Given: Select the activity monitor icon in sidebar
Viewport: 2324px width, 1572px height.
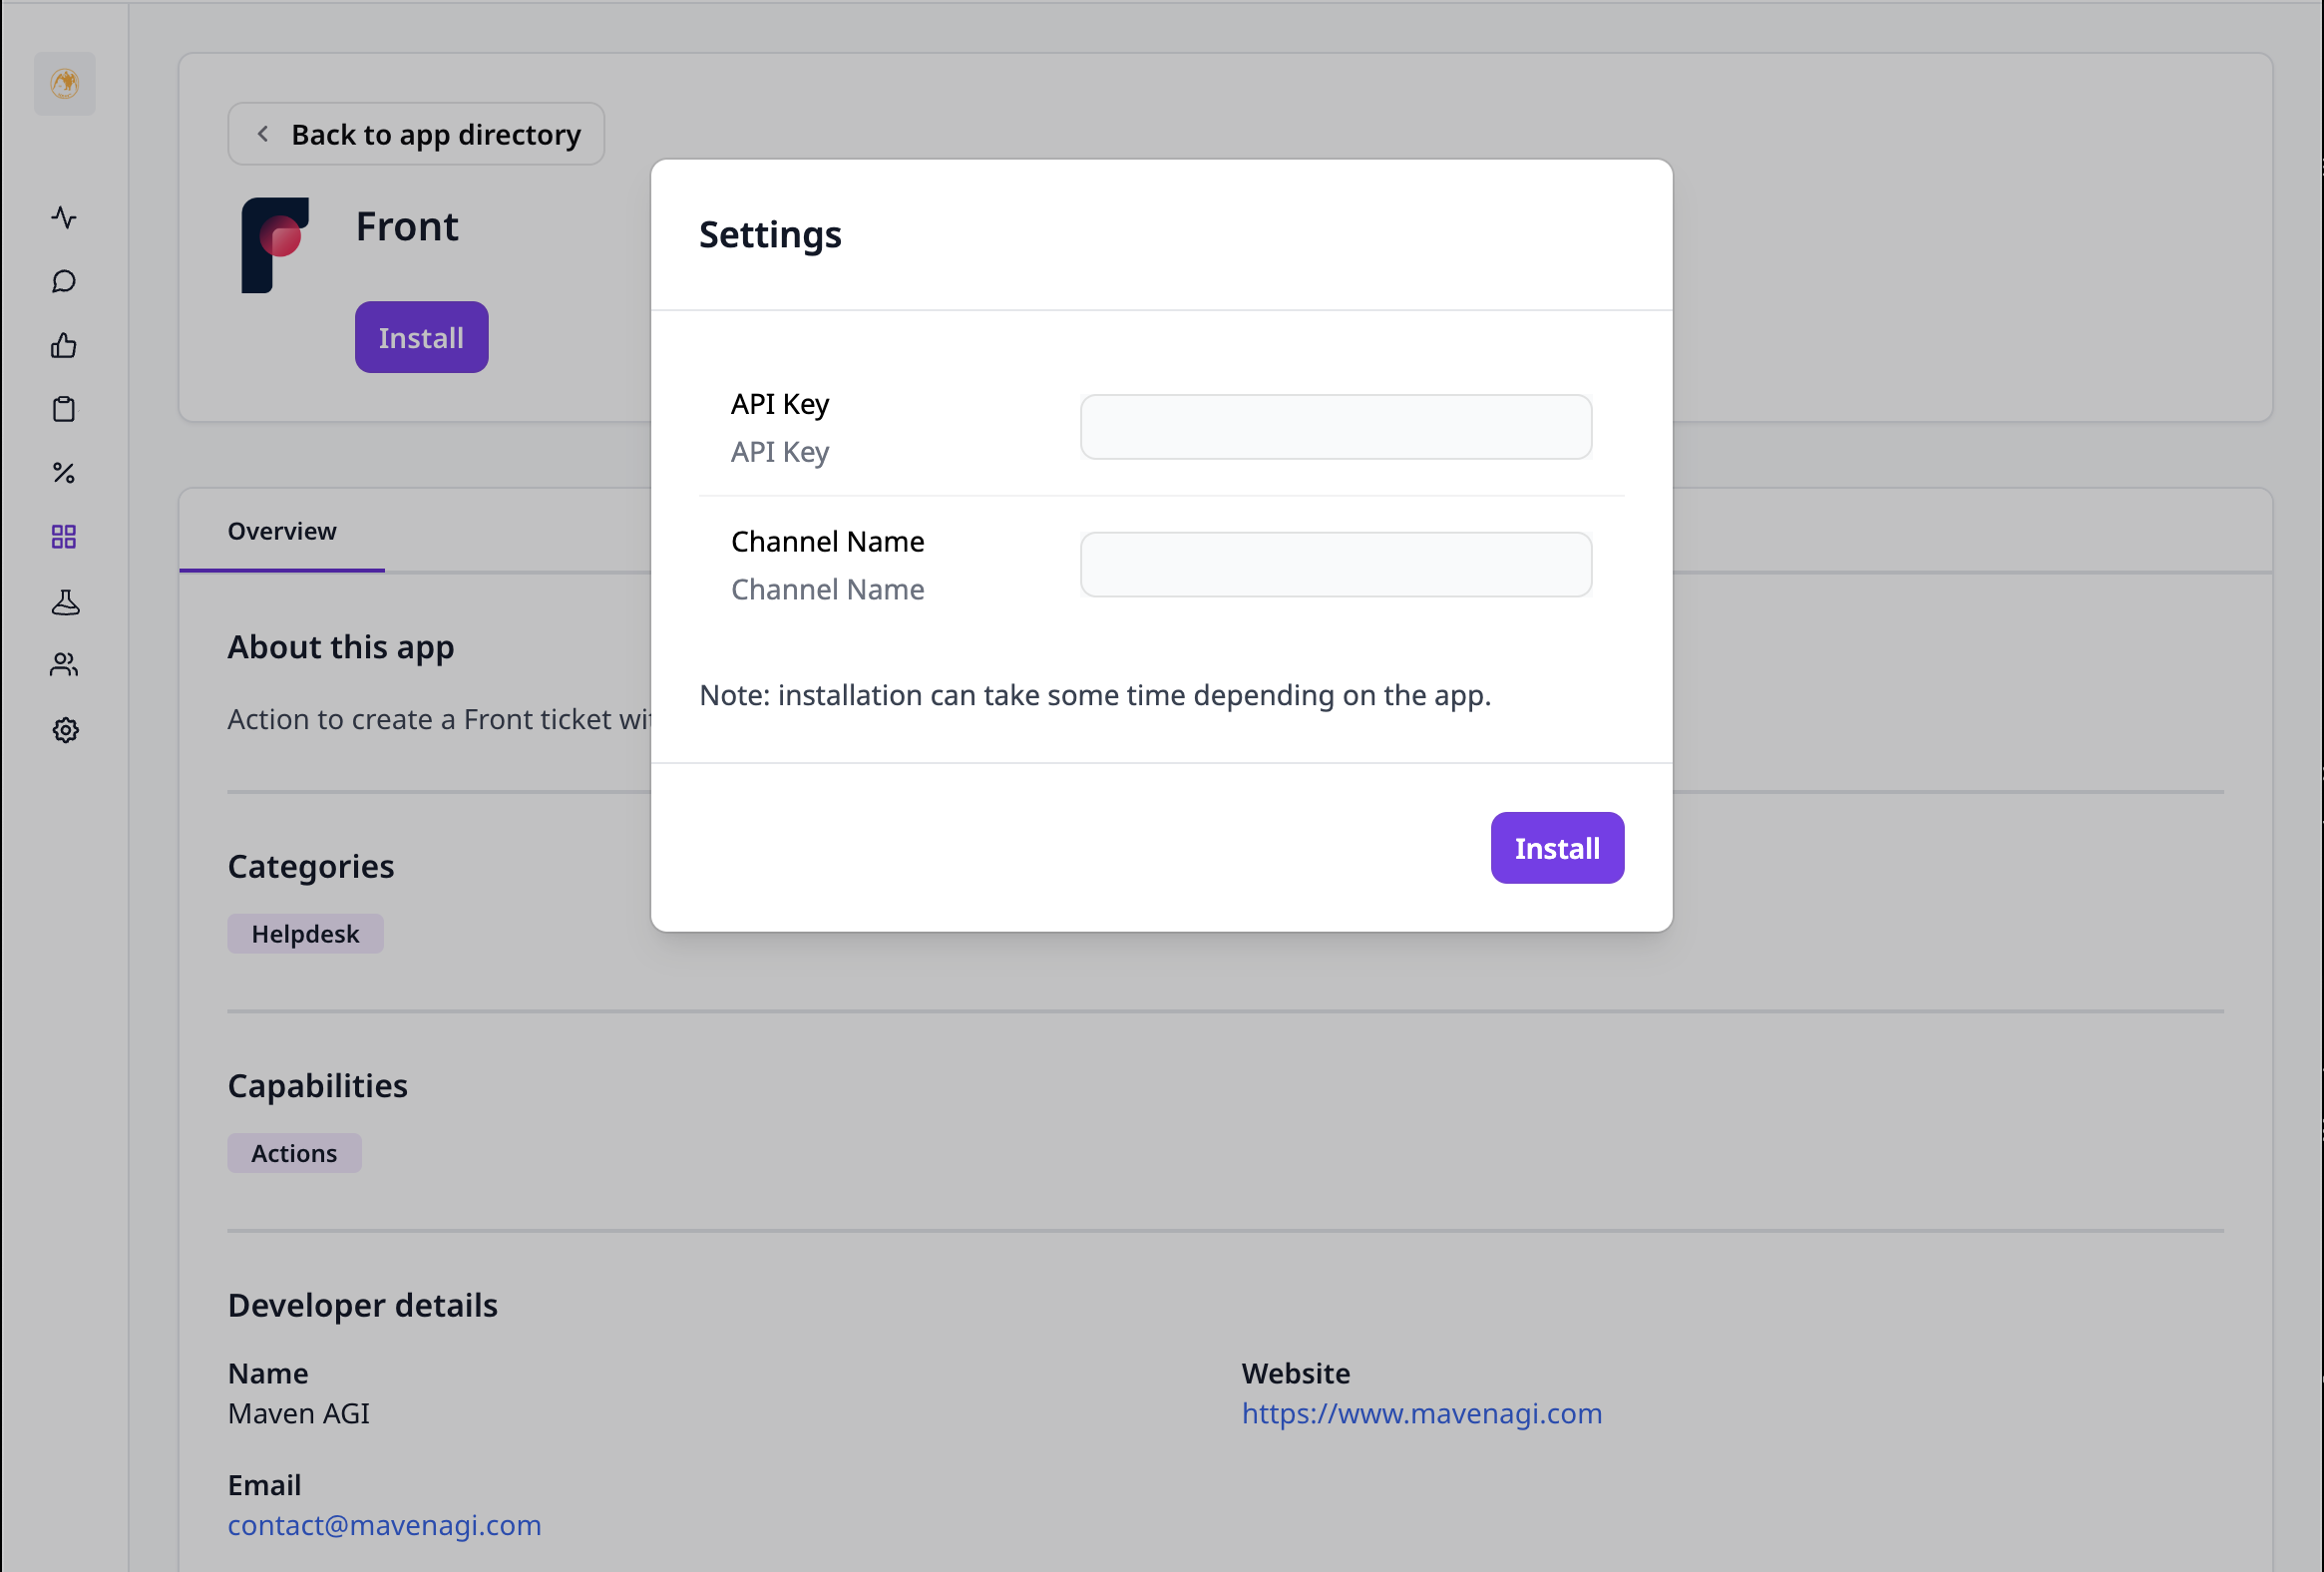Looking at the screenshot, I should coord(64,217).
